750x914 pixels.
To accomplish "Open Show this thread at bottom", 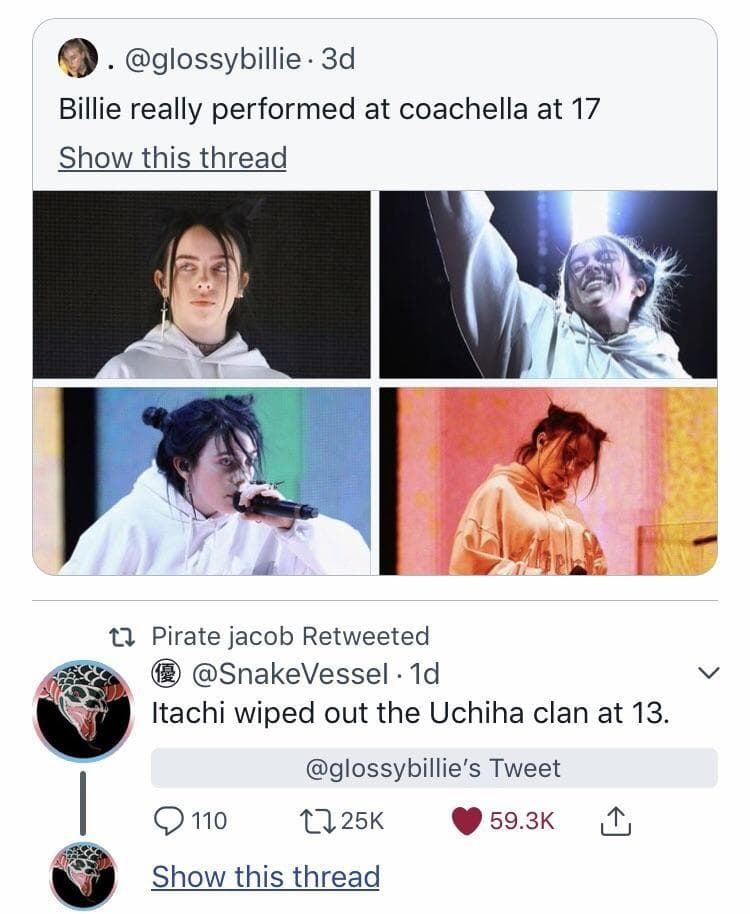I will [265, 877].
